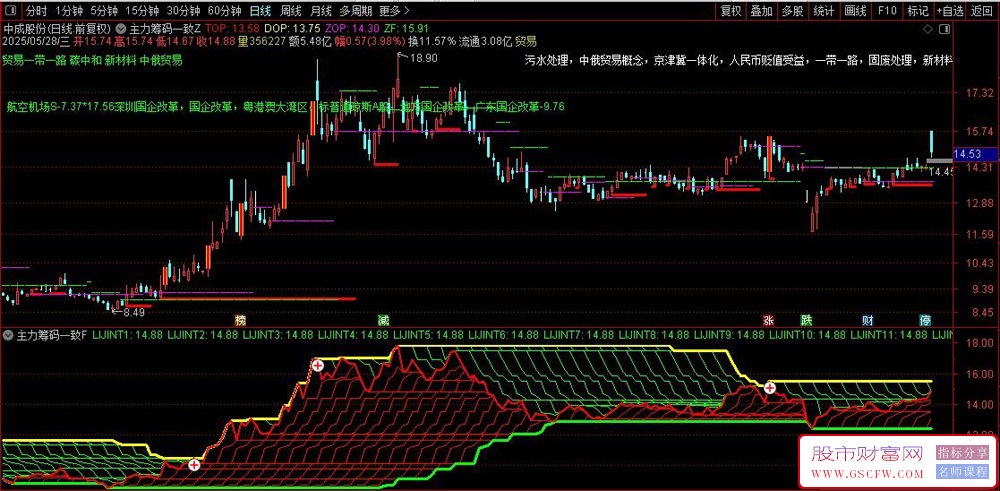This screenshot has width=1000, height=491.
Task: Click the lowest plus signal marker in sub-chart
Action: [194, 465]
